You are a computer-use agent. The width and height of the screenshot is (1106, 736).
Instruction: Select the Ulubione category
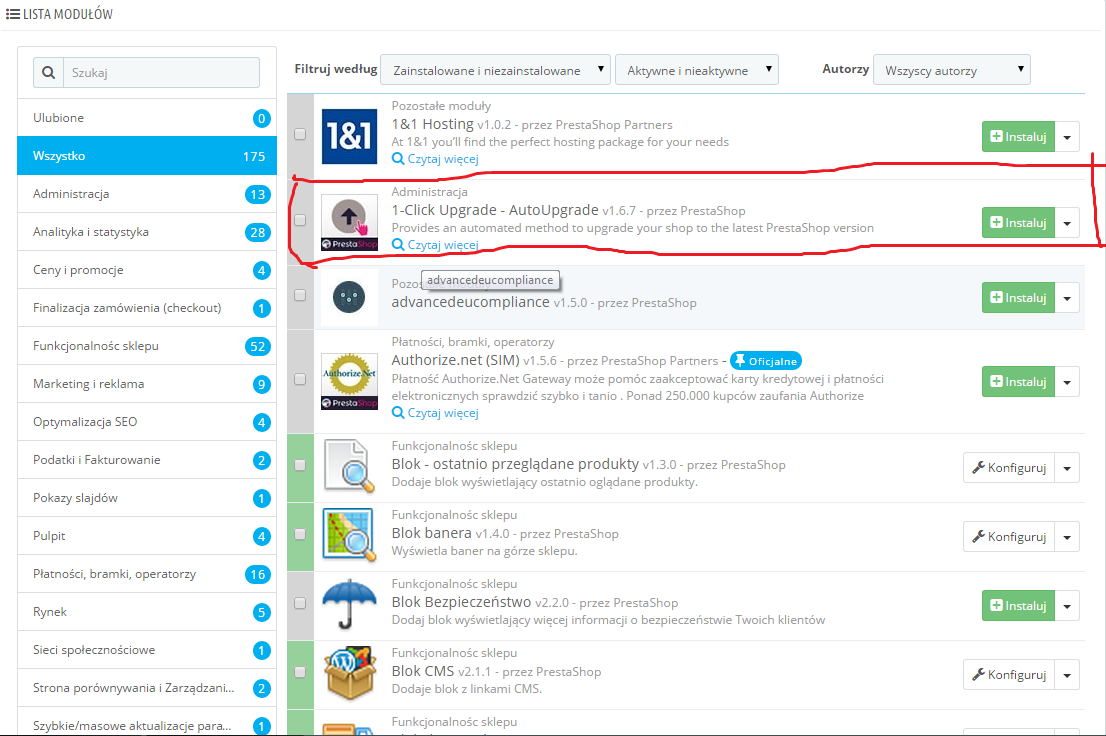pos(147,118)
